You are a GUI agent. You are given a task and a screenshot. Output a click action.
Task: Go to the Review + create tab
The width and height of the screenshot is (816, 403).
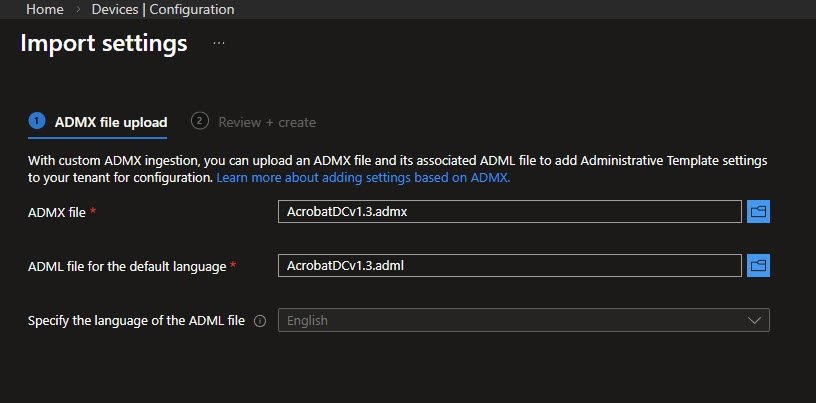tap(266, 122)
